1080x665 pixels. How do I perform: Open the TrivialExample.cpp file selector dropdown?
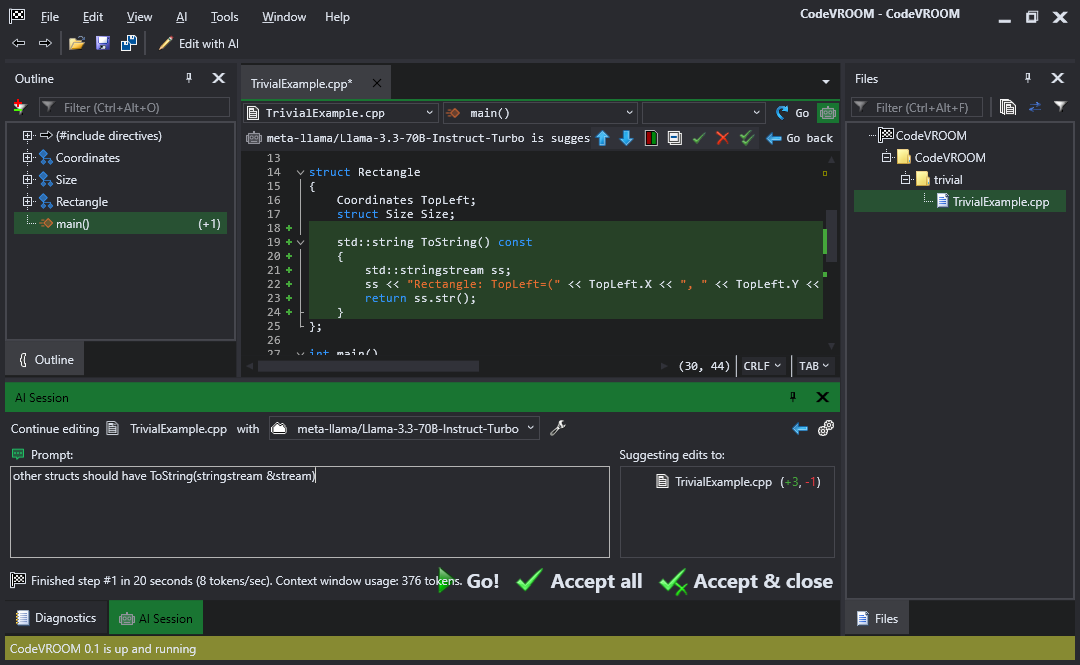[340, 112]
